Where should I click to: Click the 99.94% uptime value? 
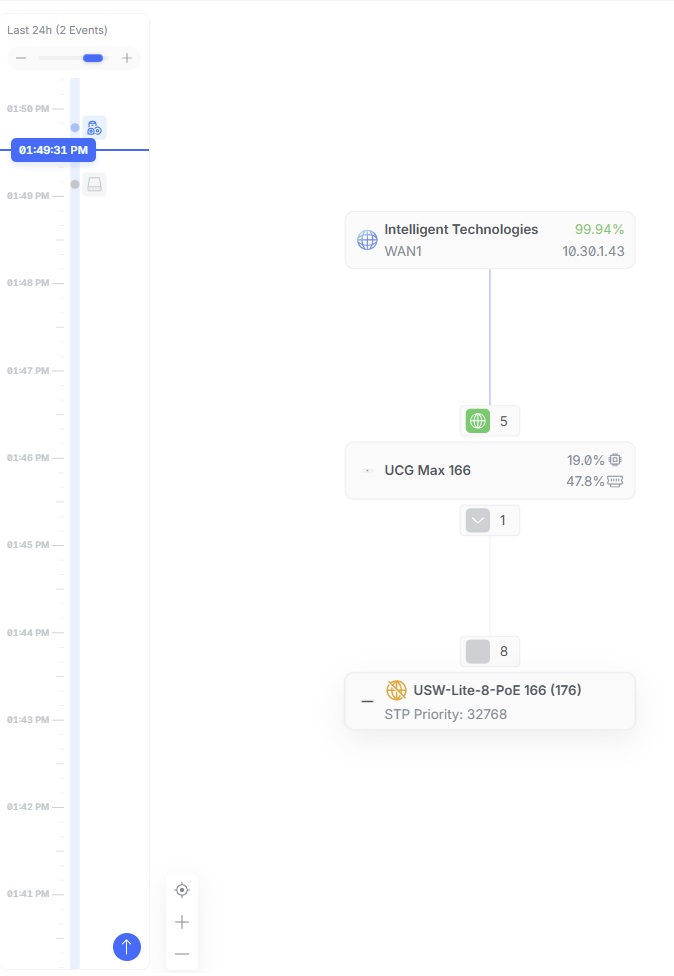click(x=599, y=229)
